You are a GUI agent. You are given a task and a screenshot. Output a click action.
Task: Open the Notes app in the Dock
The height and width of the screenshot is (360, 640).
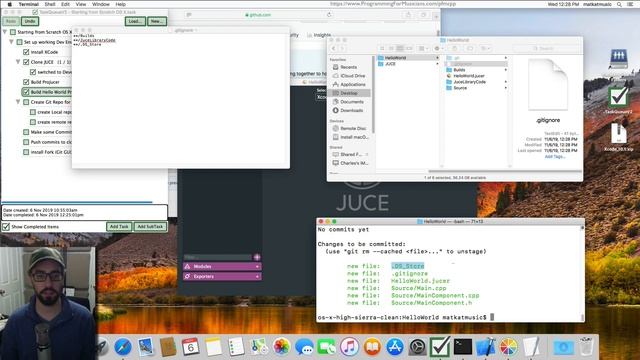tap(213, 347)
